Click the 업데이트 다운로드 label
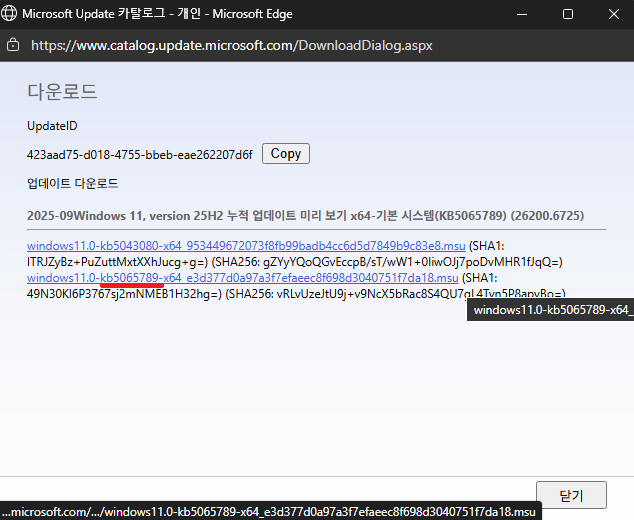Viewport: 634px width, 520px height. 72,184
